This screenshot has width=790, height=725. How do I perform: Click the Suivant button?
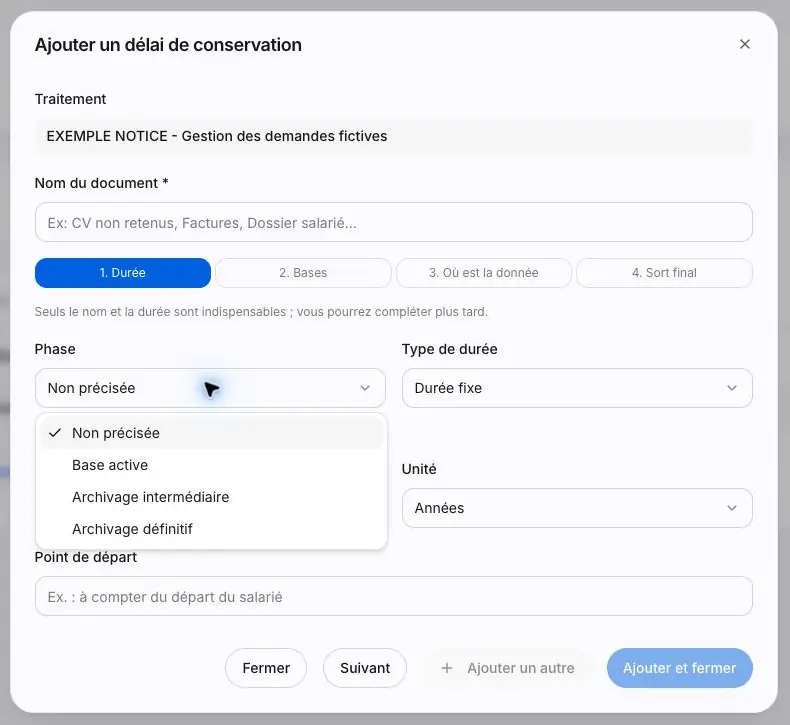pyautogui.click(x=365, y=668)
